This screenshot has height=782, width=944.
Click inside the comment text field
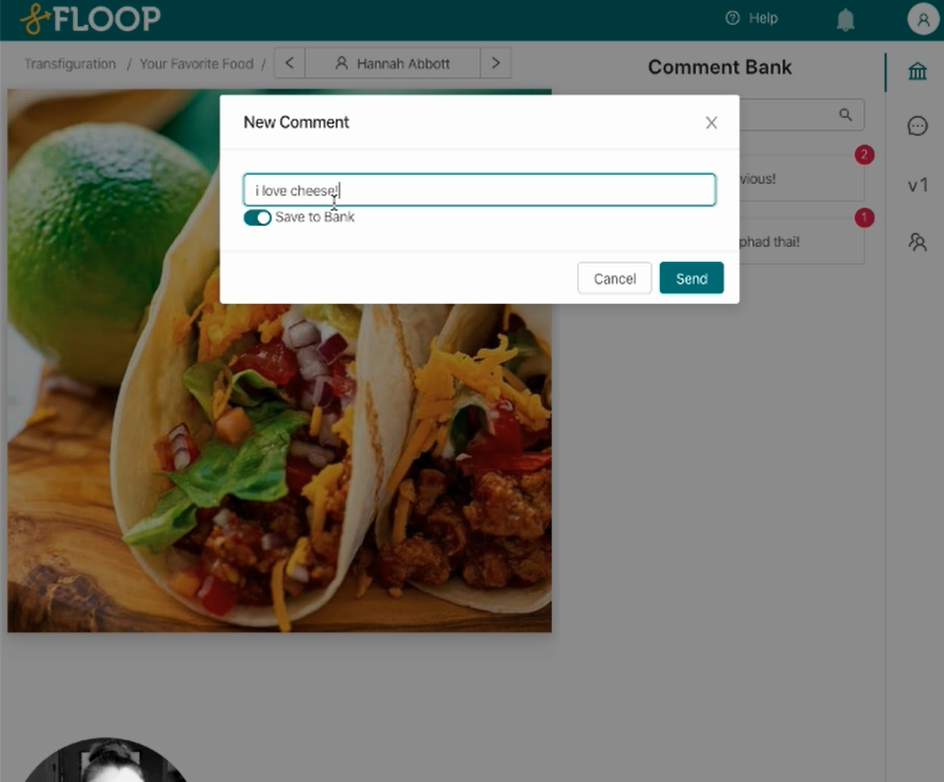click(479, 189)
